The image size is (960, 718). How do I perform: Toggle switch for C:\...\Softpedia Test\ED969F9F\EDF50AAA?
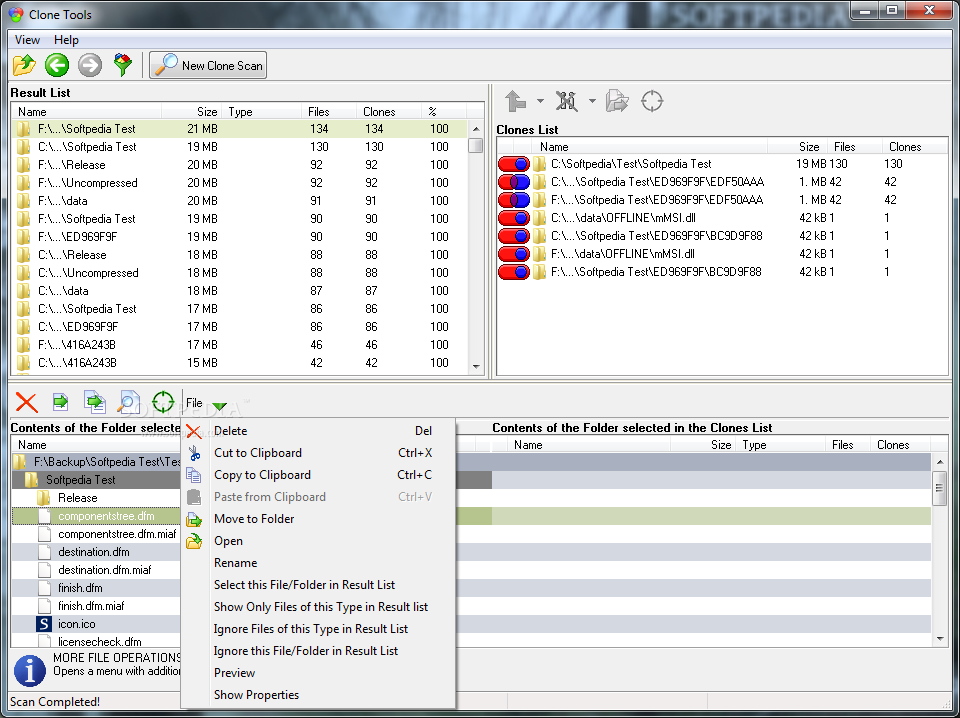(x=514, y=182)
